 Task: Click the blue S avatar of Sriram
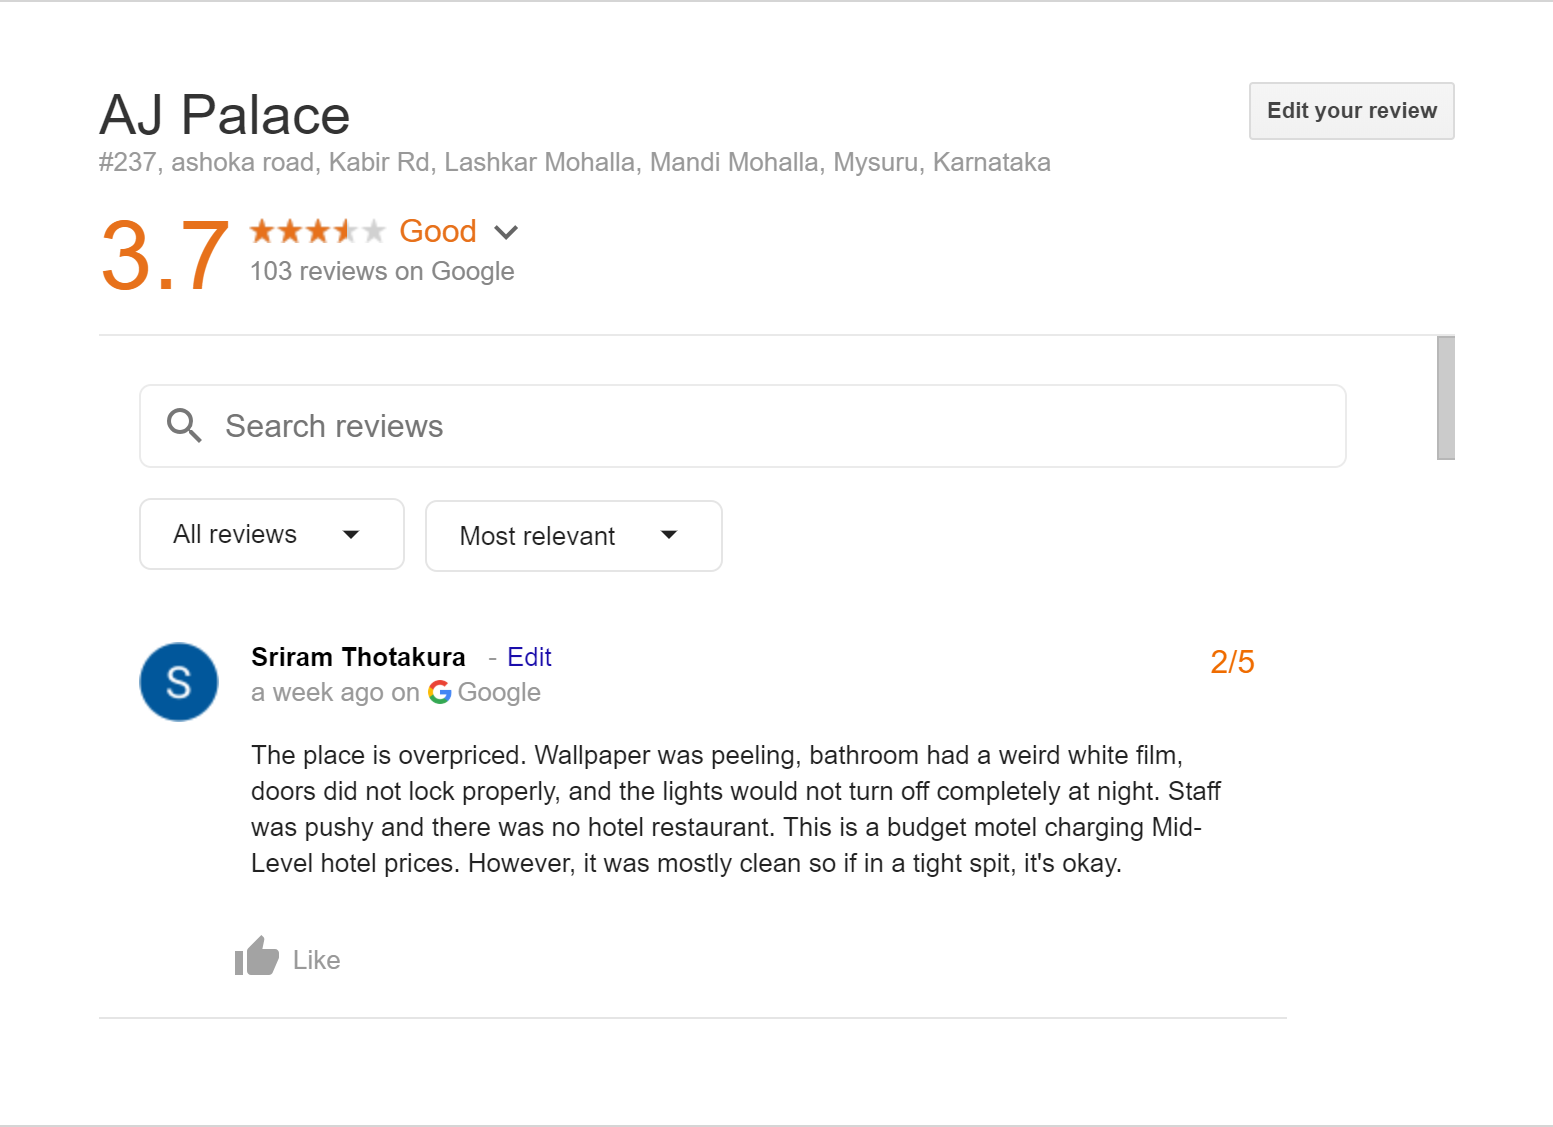pyautogui.click(x=179, y=682)
